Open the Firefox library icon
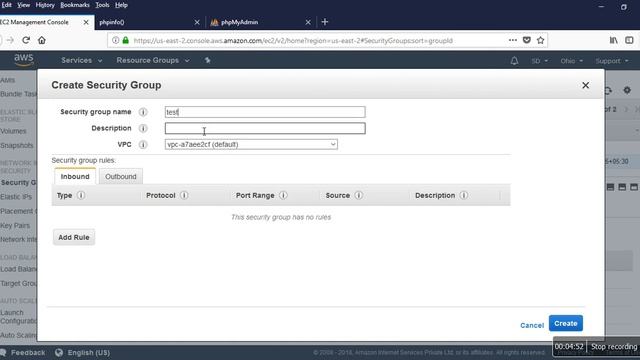 pyautogui.click(x=613, y=40)
